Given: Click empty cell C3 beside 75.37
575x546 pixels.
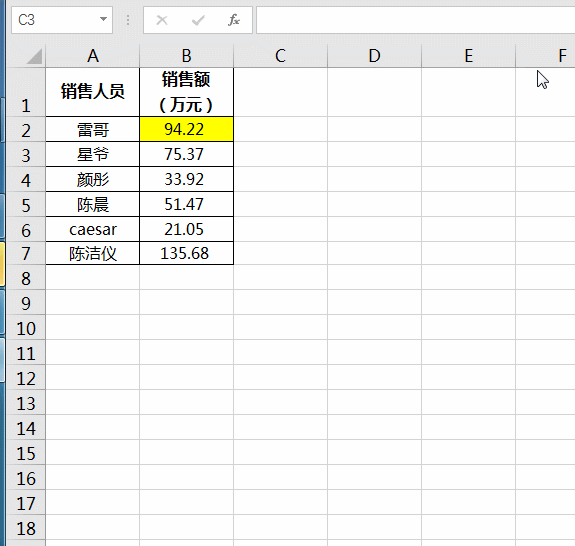Looking at the screenshot, I should point(281,154).
